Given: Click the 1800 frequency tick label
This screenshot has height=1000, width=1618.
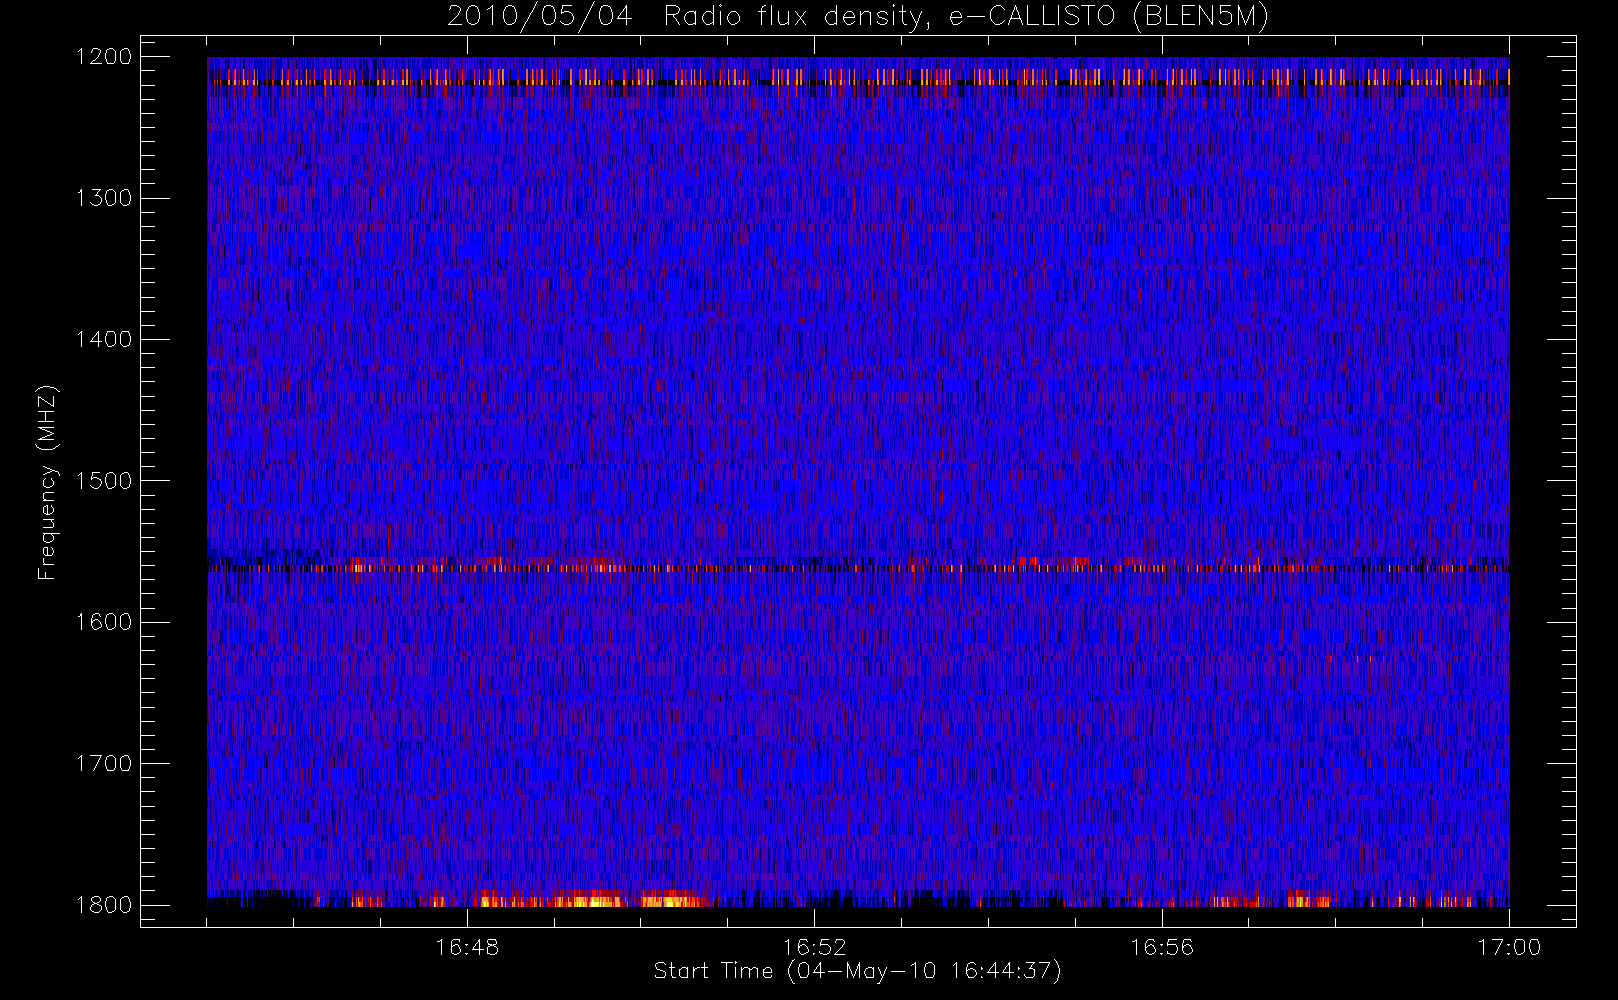Looking at the screenshot, I should tap(104, 904).
